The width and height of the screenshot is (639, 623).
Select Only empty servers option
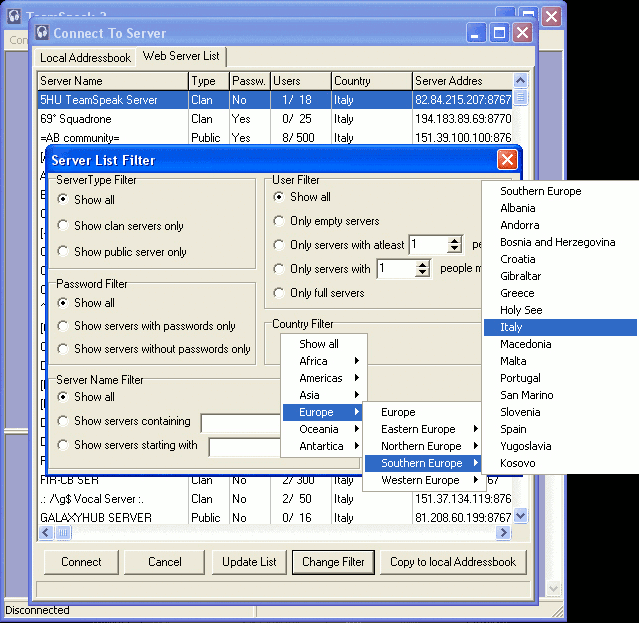click(327, 221)
